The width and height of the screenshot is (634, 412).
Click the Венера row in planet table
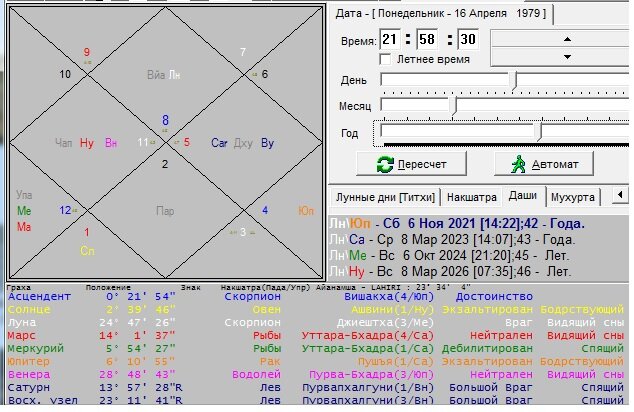(315, 374)
